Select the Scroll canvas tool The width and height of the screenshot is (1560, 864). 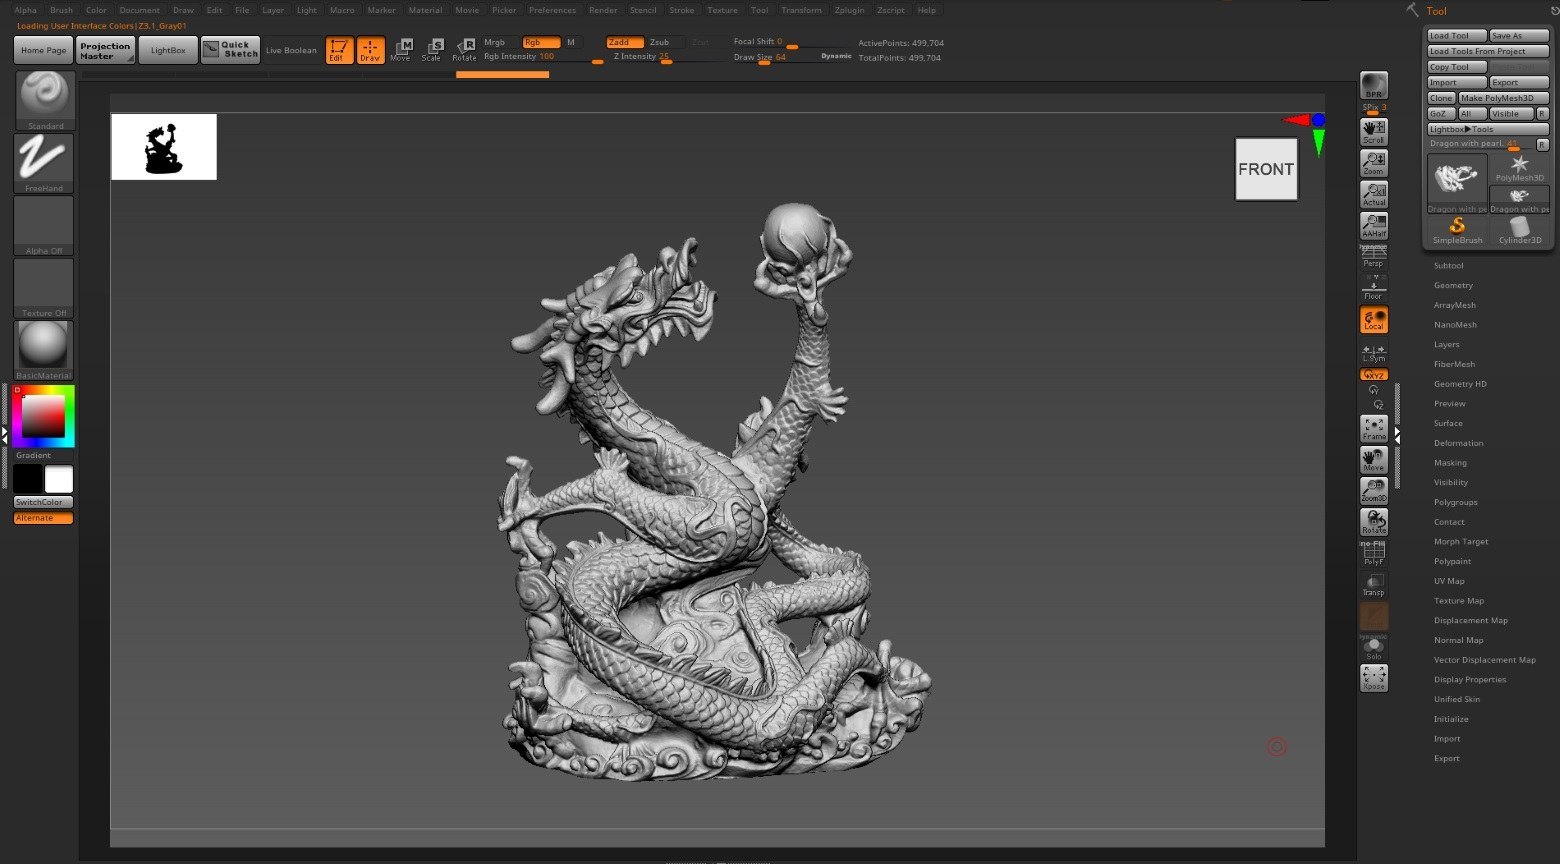[1373, 131]
